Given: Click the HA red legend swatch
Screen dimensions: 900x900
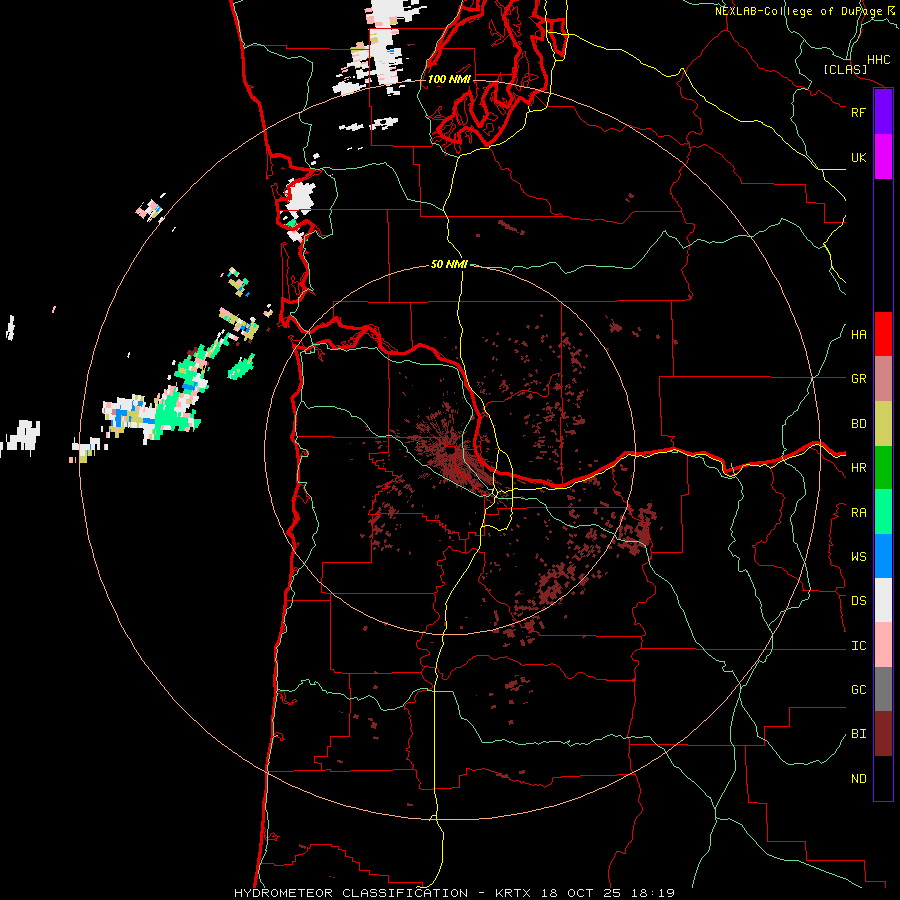Looking at the screenshot, I should pos(883,334).
